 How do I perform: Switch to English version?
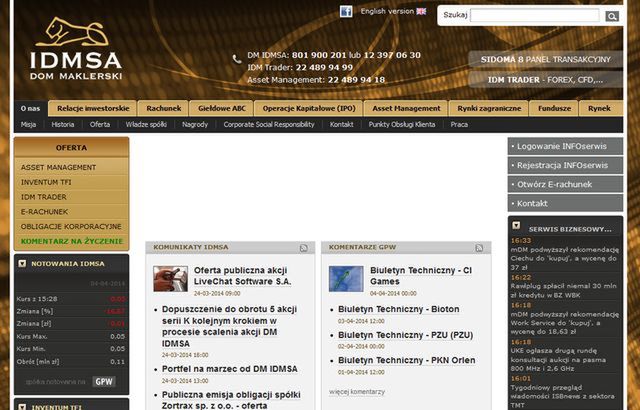(387, 11)
